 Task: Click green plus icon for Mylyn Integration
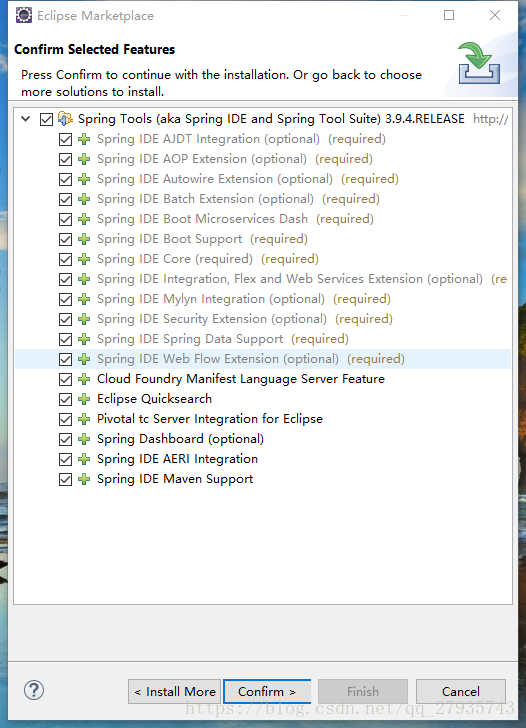pos(84,299)
